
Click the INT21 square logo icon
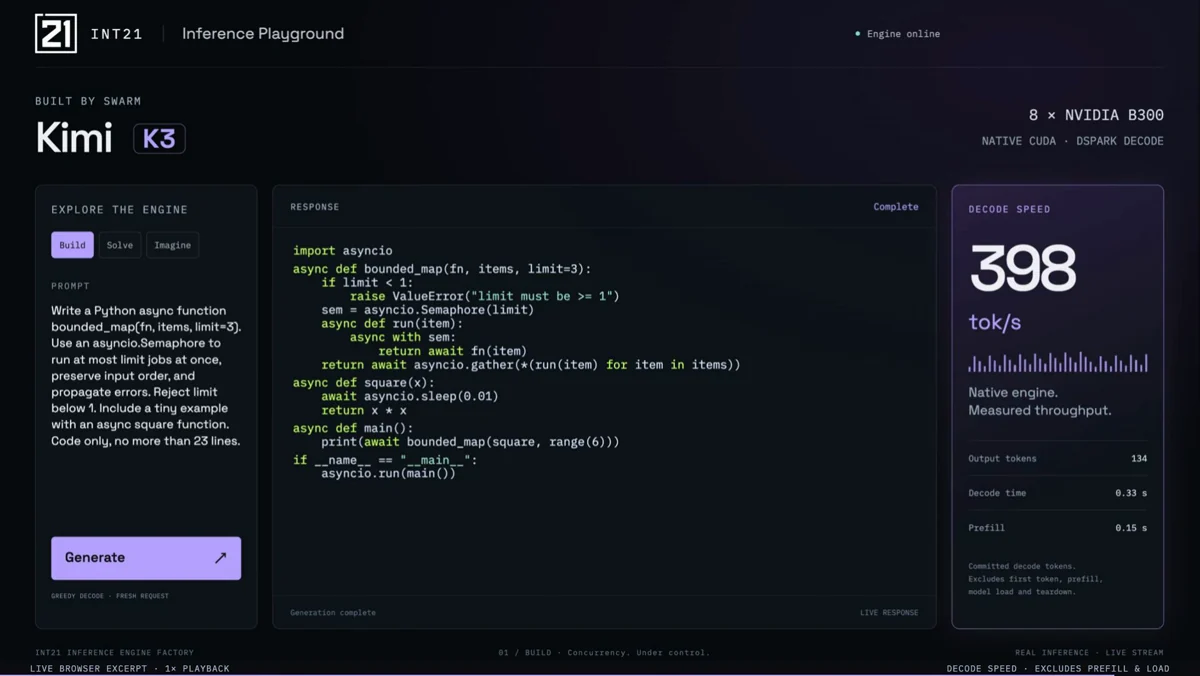point(56,33)
